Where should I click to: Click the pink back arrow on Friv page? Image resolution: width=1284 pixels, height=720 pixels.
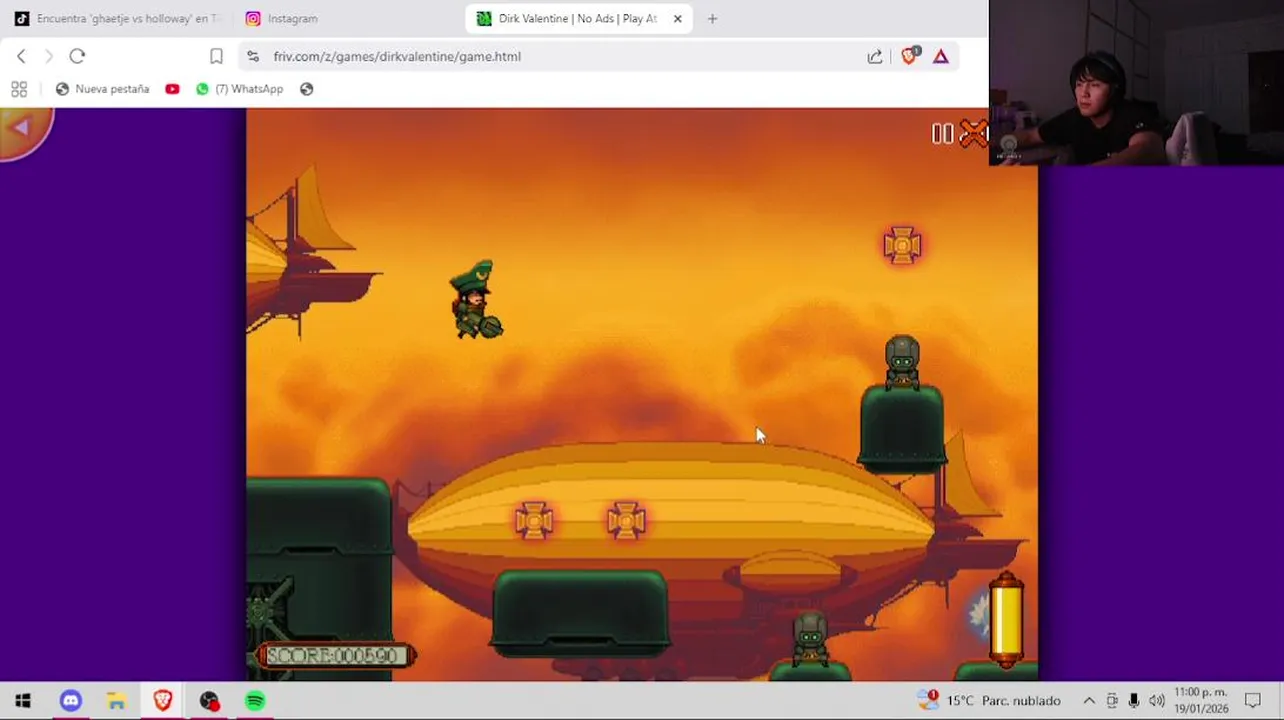22,129
